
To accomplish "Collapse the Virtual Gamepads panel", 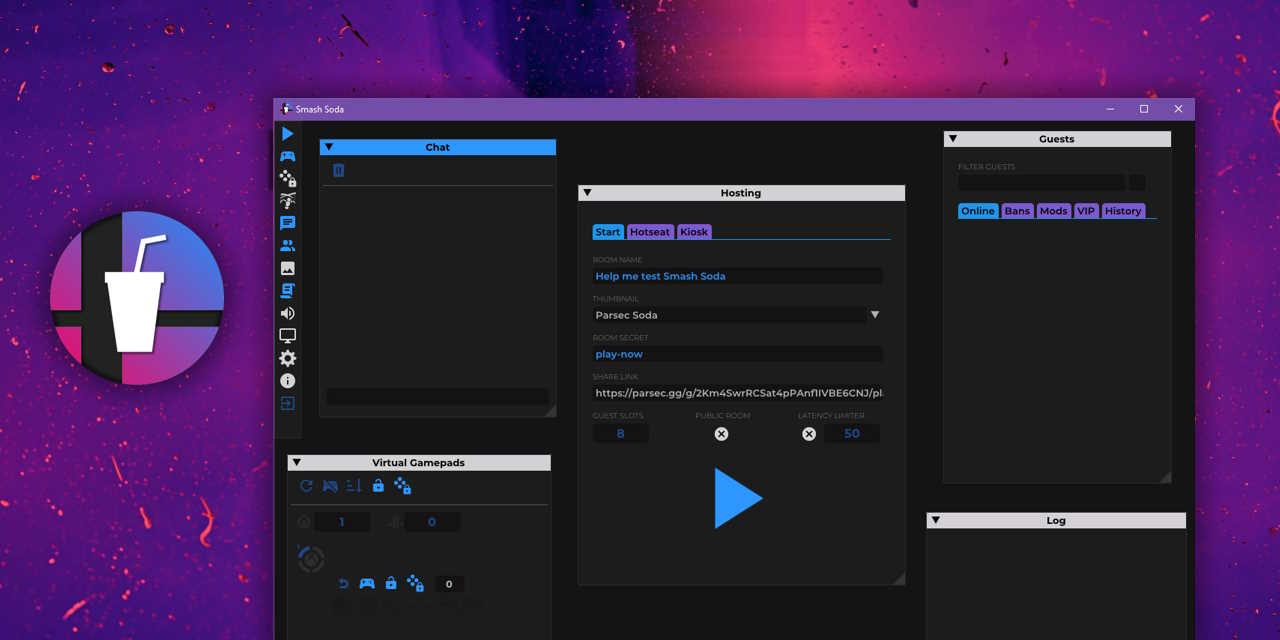I will pyautogui.click(x=297, y=463).
